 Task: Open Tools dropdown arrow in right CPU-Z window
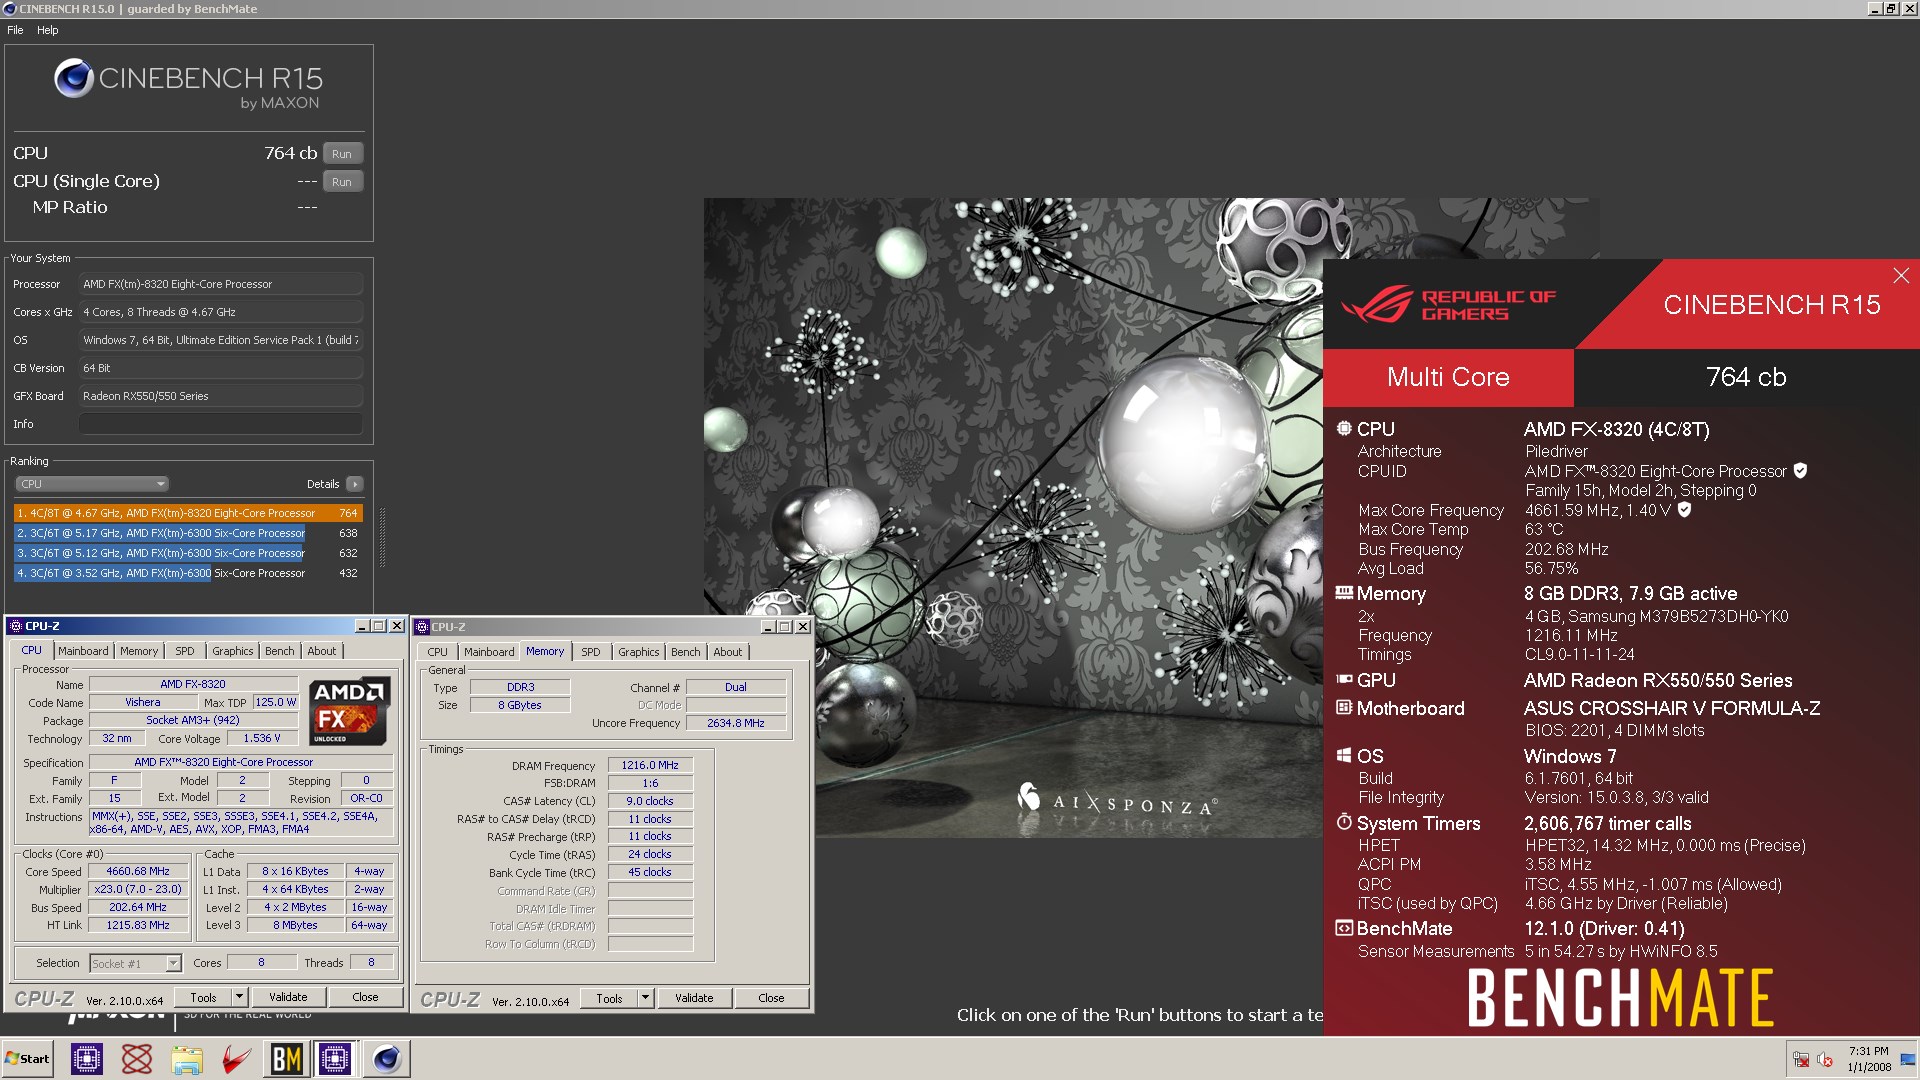pyautogui.click(x=646, y=998)
